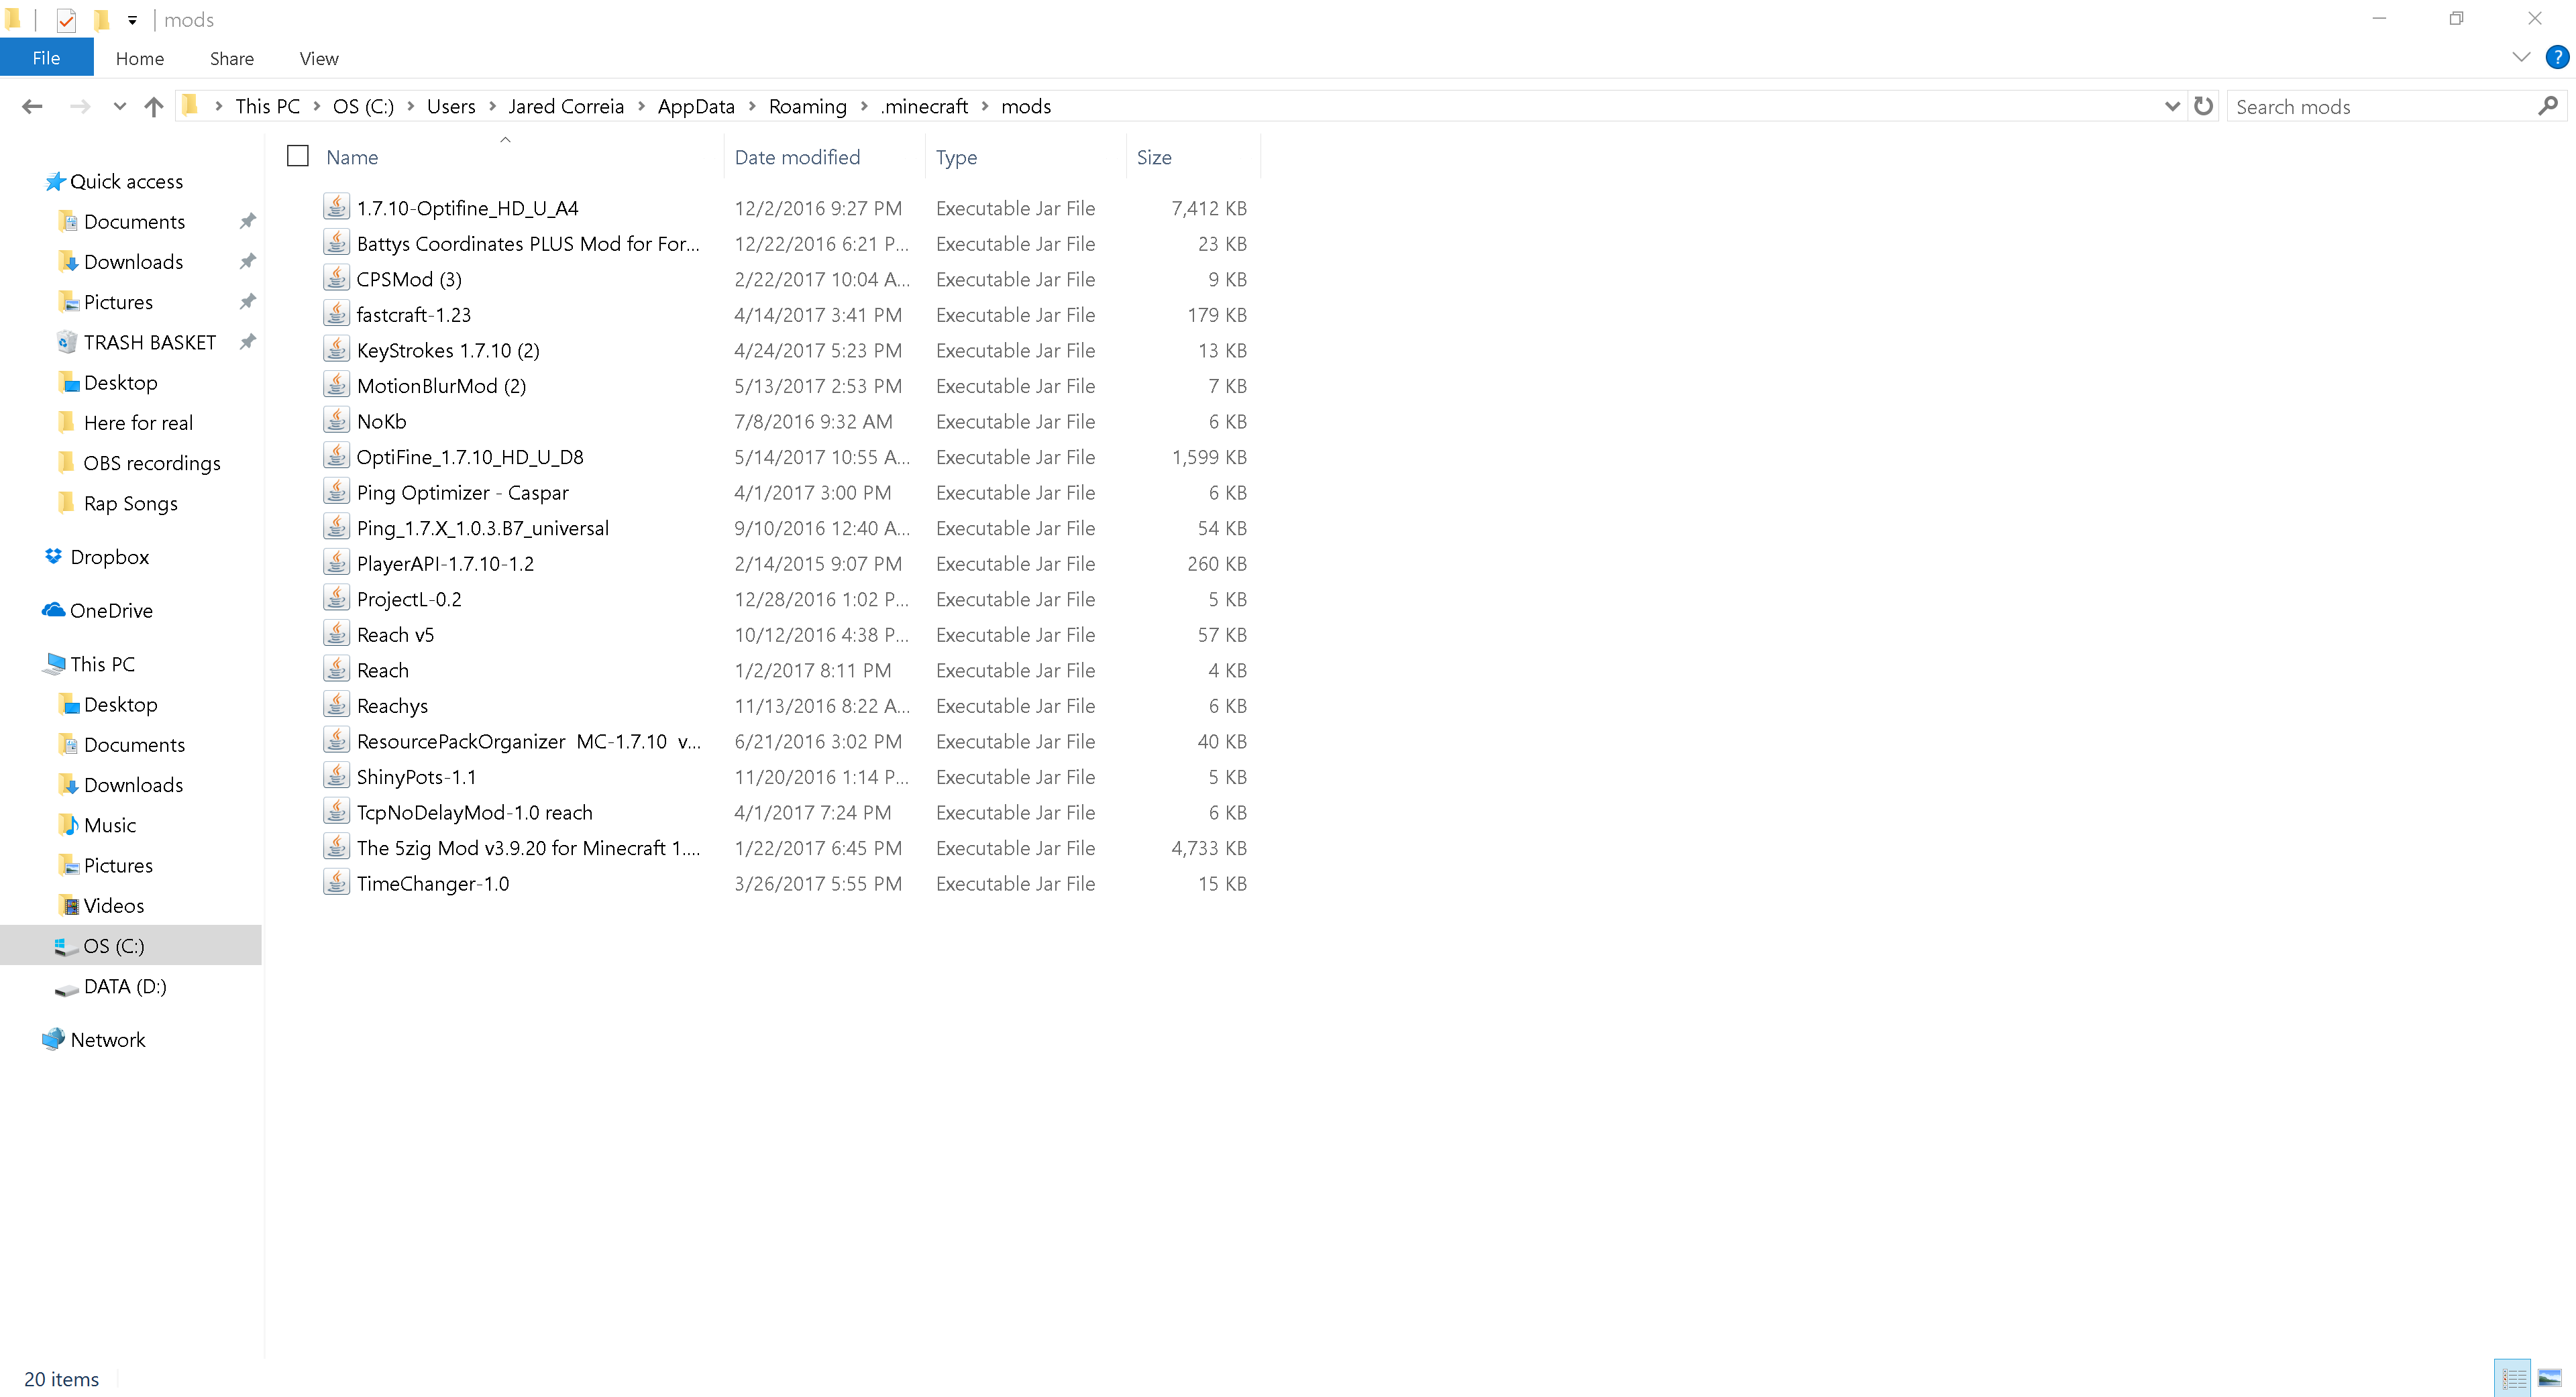Click the Back navigation arrow

tap(32, 106)
